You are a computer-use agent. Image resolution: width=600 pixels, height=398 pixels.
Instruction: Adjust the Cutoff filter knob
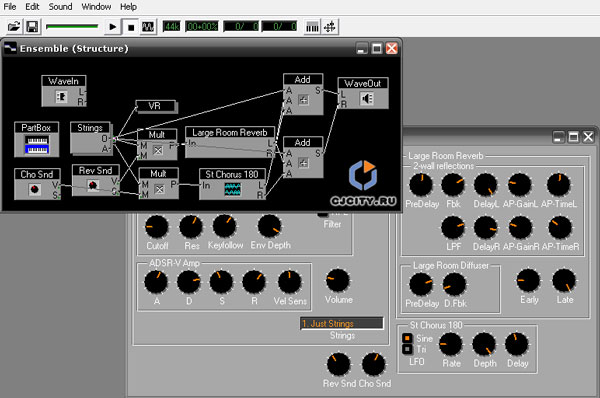[x=157, y=227]
